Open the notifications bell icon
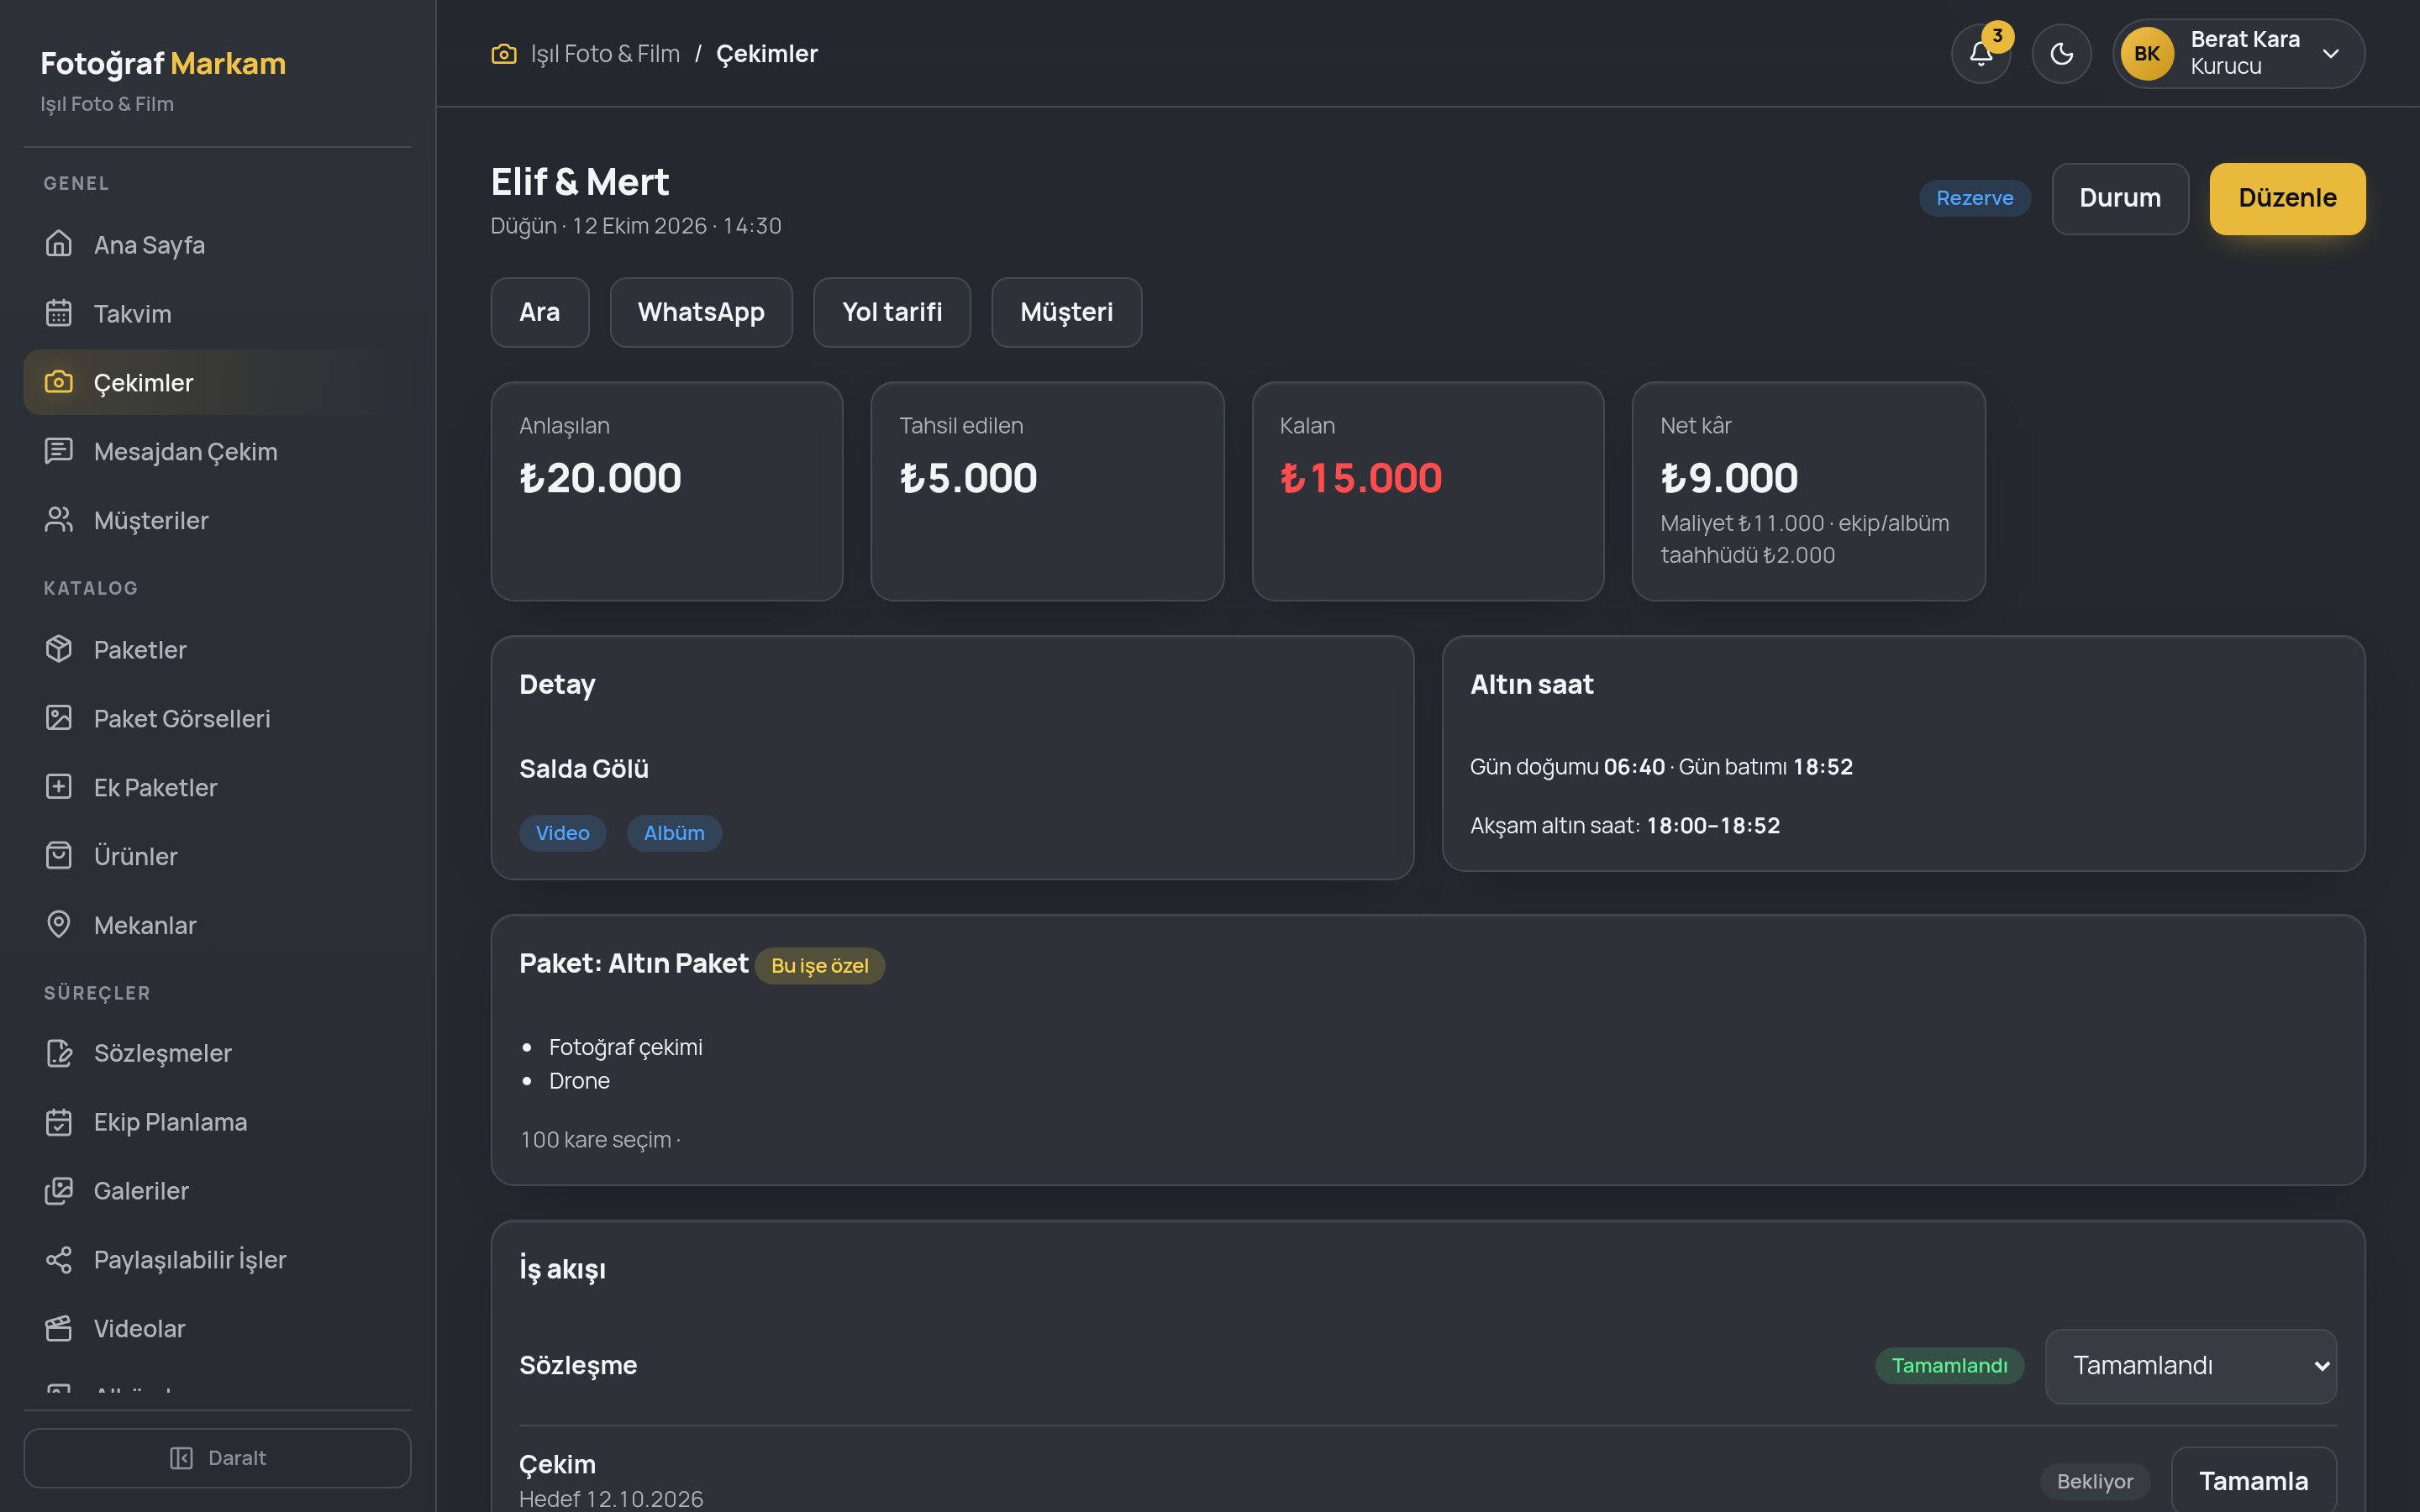The height and width of the screenshot is (1512, 2420). pos(1980,54)
